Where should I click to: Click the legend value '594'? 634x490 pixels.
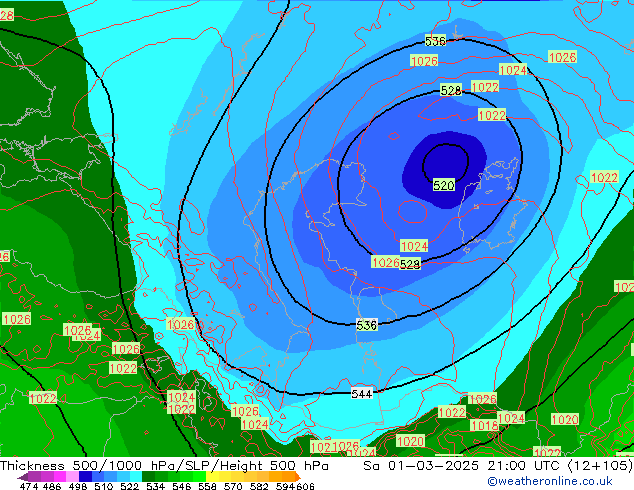tap(285, 486)
